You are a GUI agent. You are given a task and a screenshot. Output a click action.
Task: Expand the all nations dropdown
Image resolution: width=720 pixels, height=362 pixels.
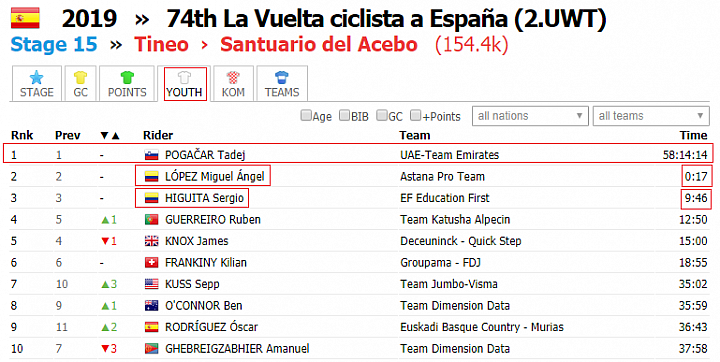pos(530,116)
